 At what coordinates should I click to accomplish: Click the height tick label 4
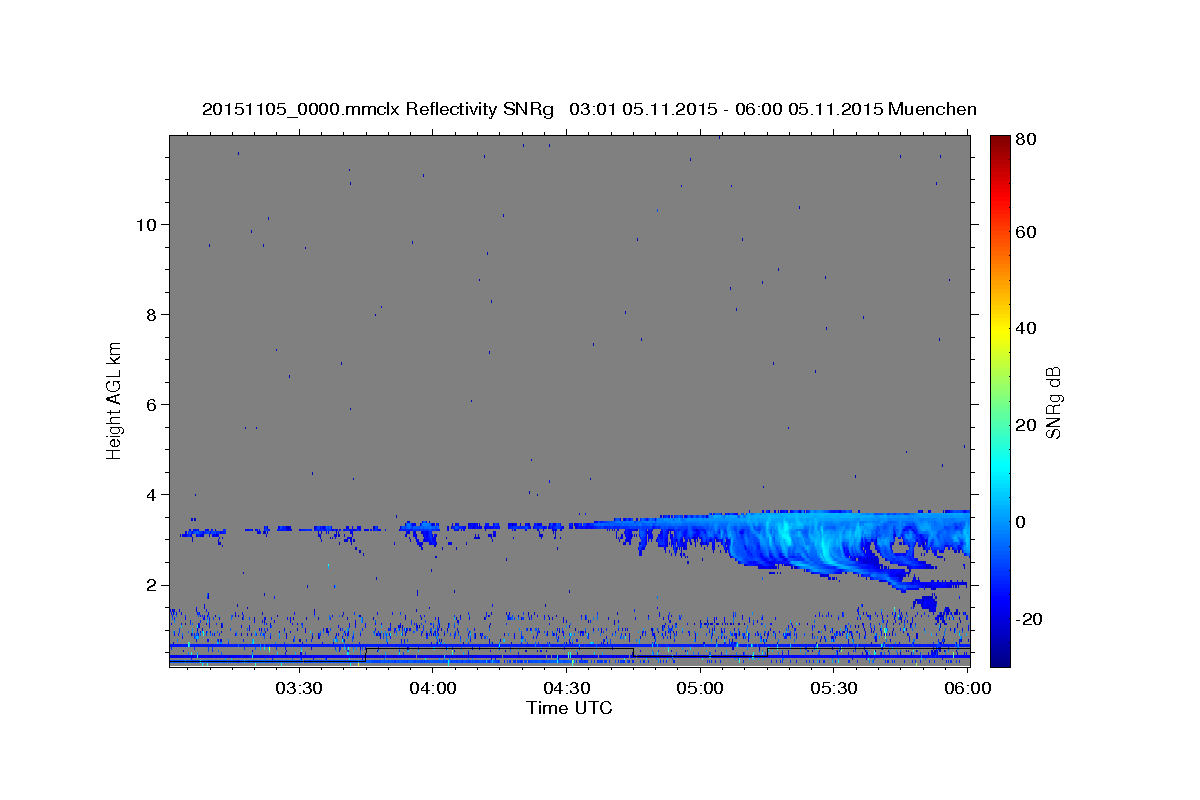pos(150,494)
